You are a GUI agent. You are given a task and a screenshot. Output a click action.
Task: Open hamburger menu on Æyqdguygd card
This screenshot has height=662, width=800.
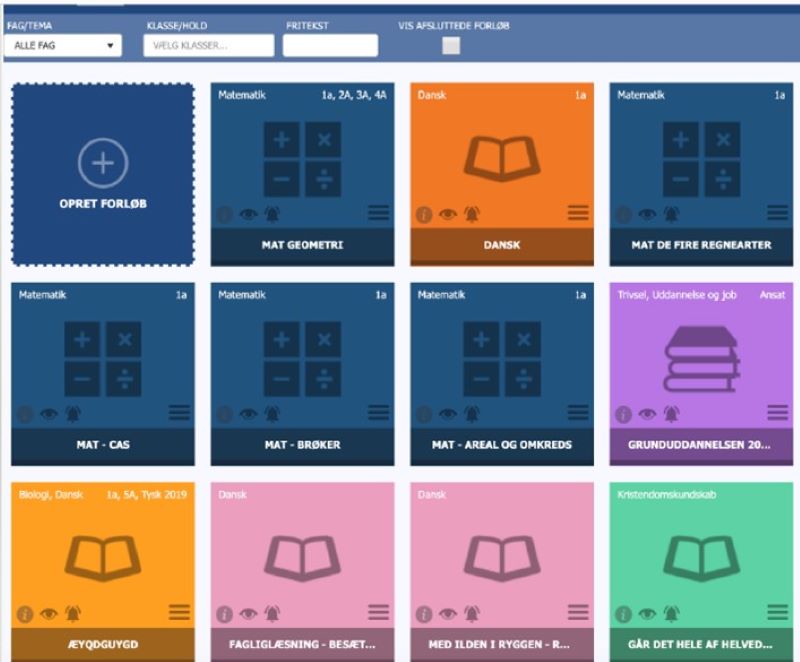pyautogui.click(x=179, y=612)
